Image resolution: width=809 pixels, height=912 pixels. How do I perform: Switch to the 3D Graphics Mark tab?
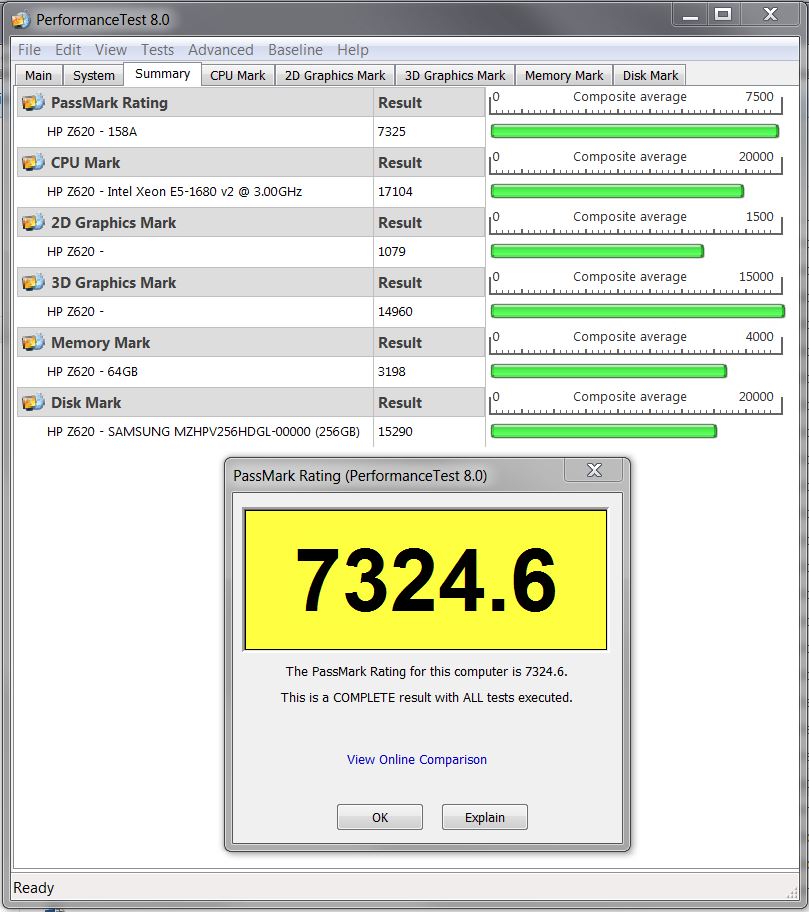455,75
